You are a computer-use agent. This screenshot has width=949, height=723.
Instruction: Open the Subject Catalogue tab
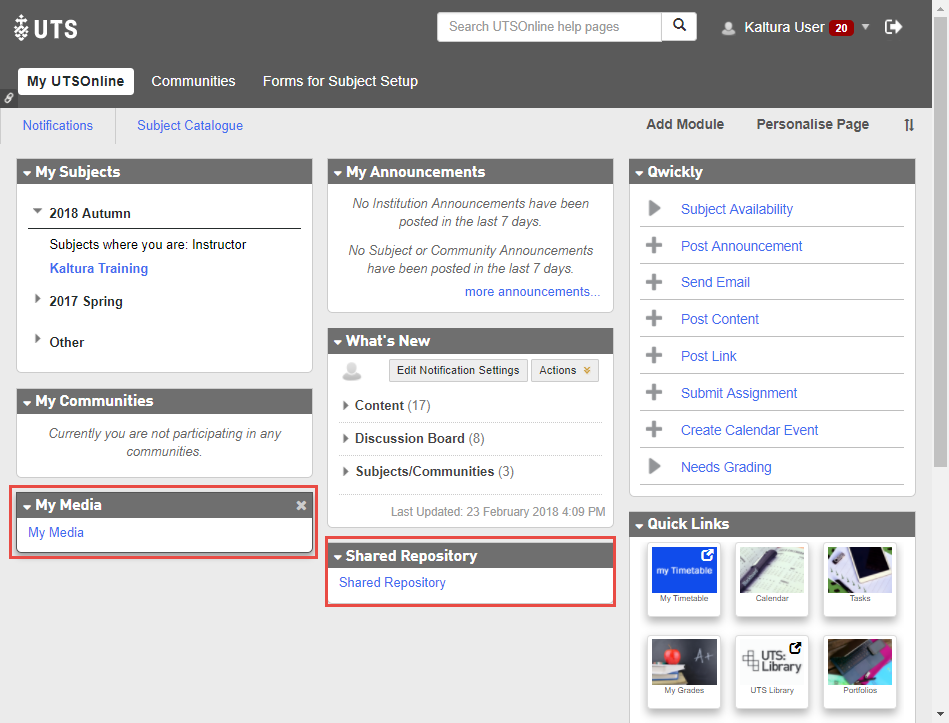pos(190,125)
